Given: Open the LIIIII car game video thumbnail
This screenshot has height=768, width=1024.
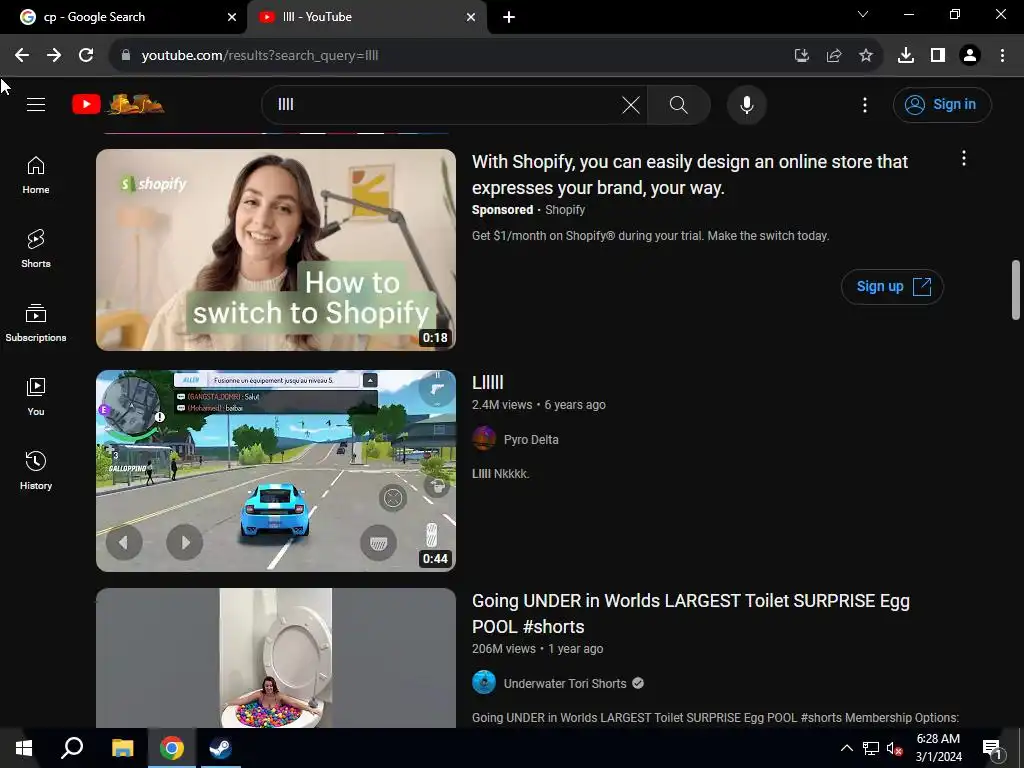Looking at the screenshot, I should [276, 471].
